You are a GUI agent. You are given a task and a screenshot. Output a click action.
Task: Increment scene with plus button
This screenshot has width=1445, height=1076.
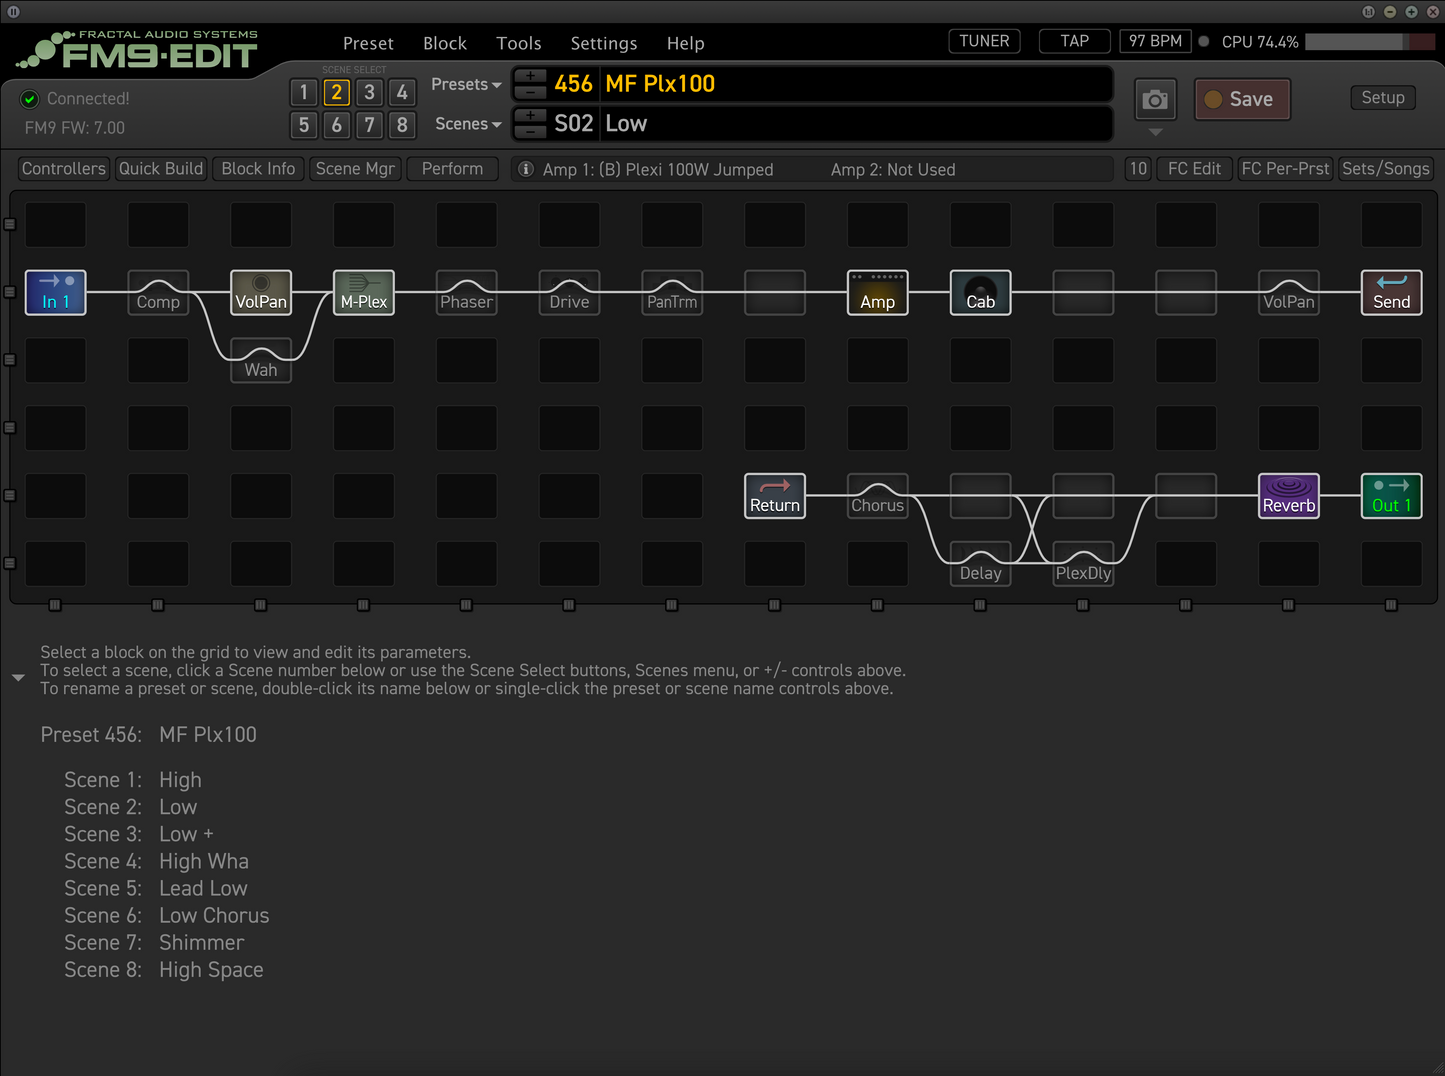pyautogui.click(x=530, y=116)
